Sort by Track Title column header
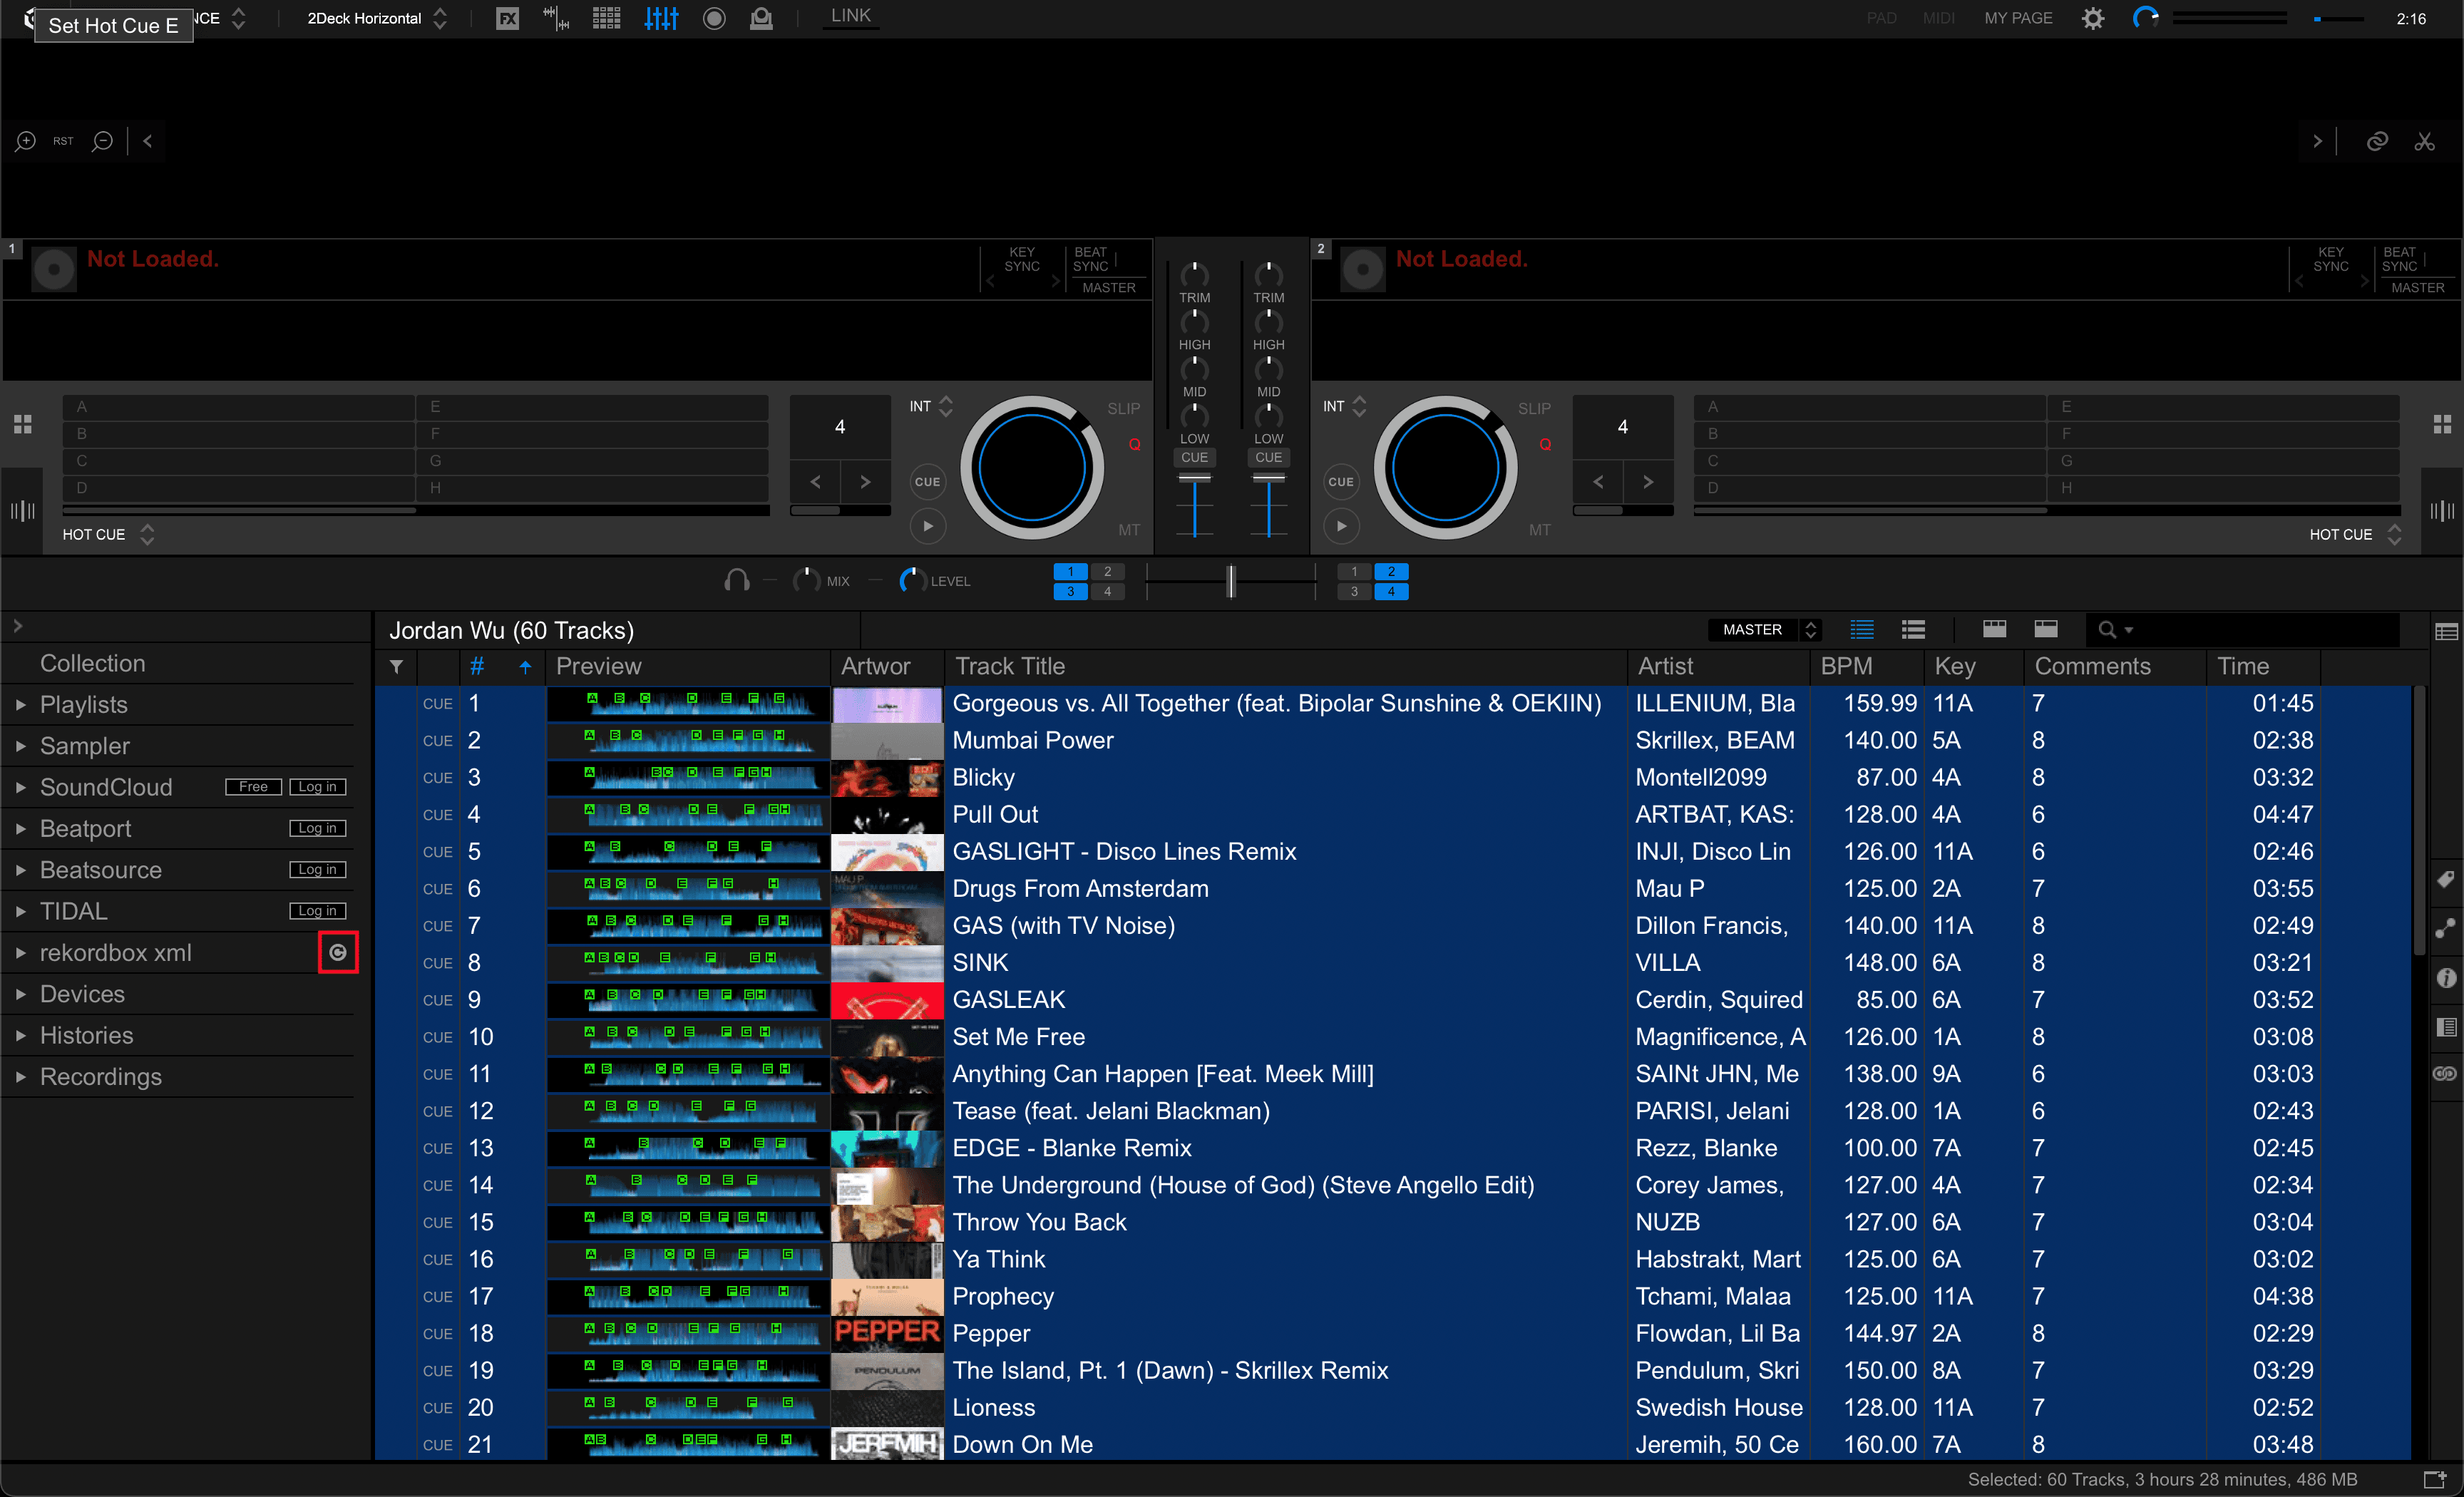 tap(1286, 666)
